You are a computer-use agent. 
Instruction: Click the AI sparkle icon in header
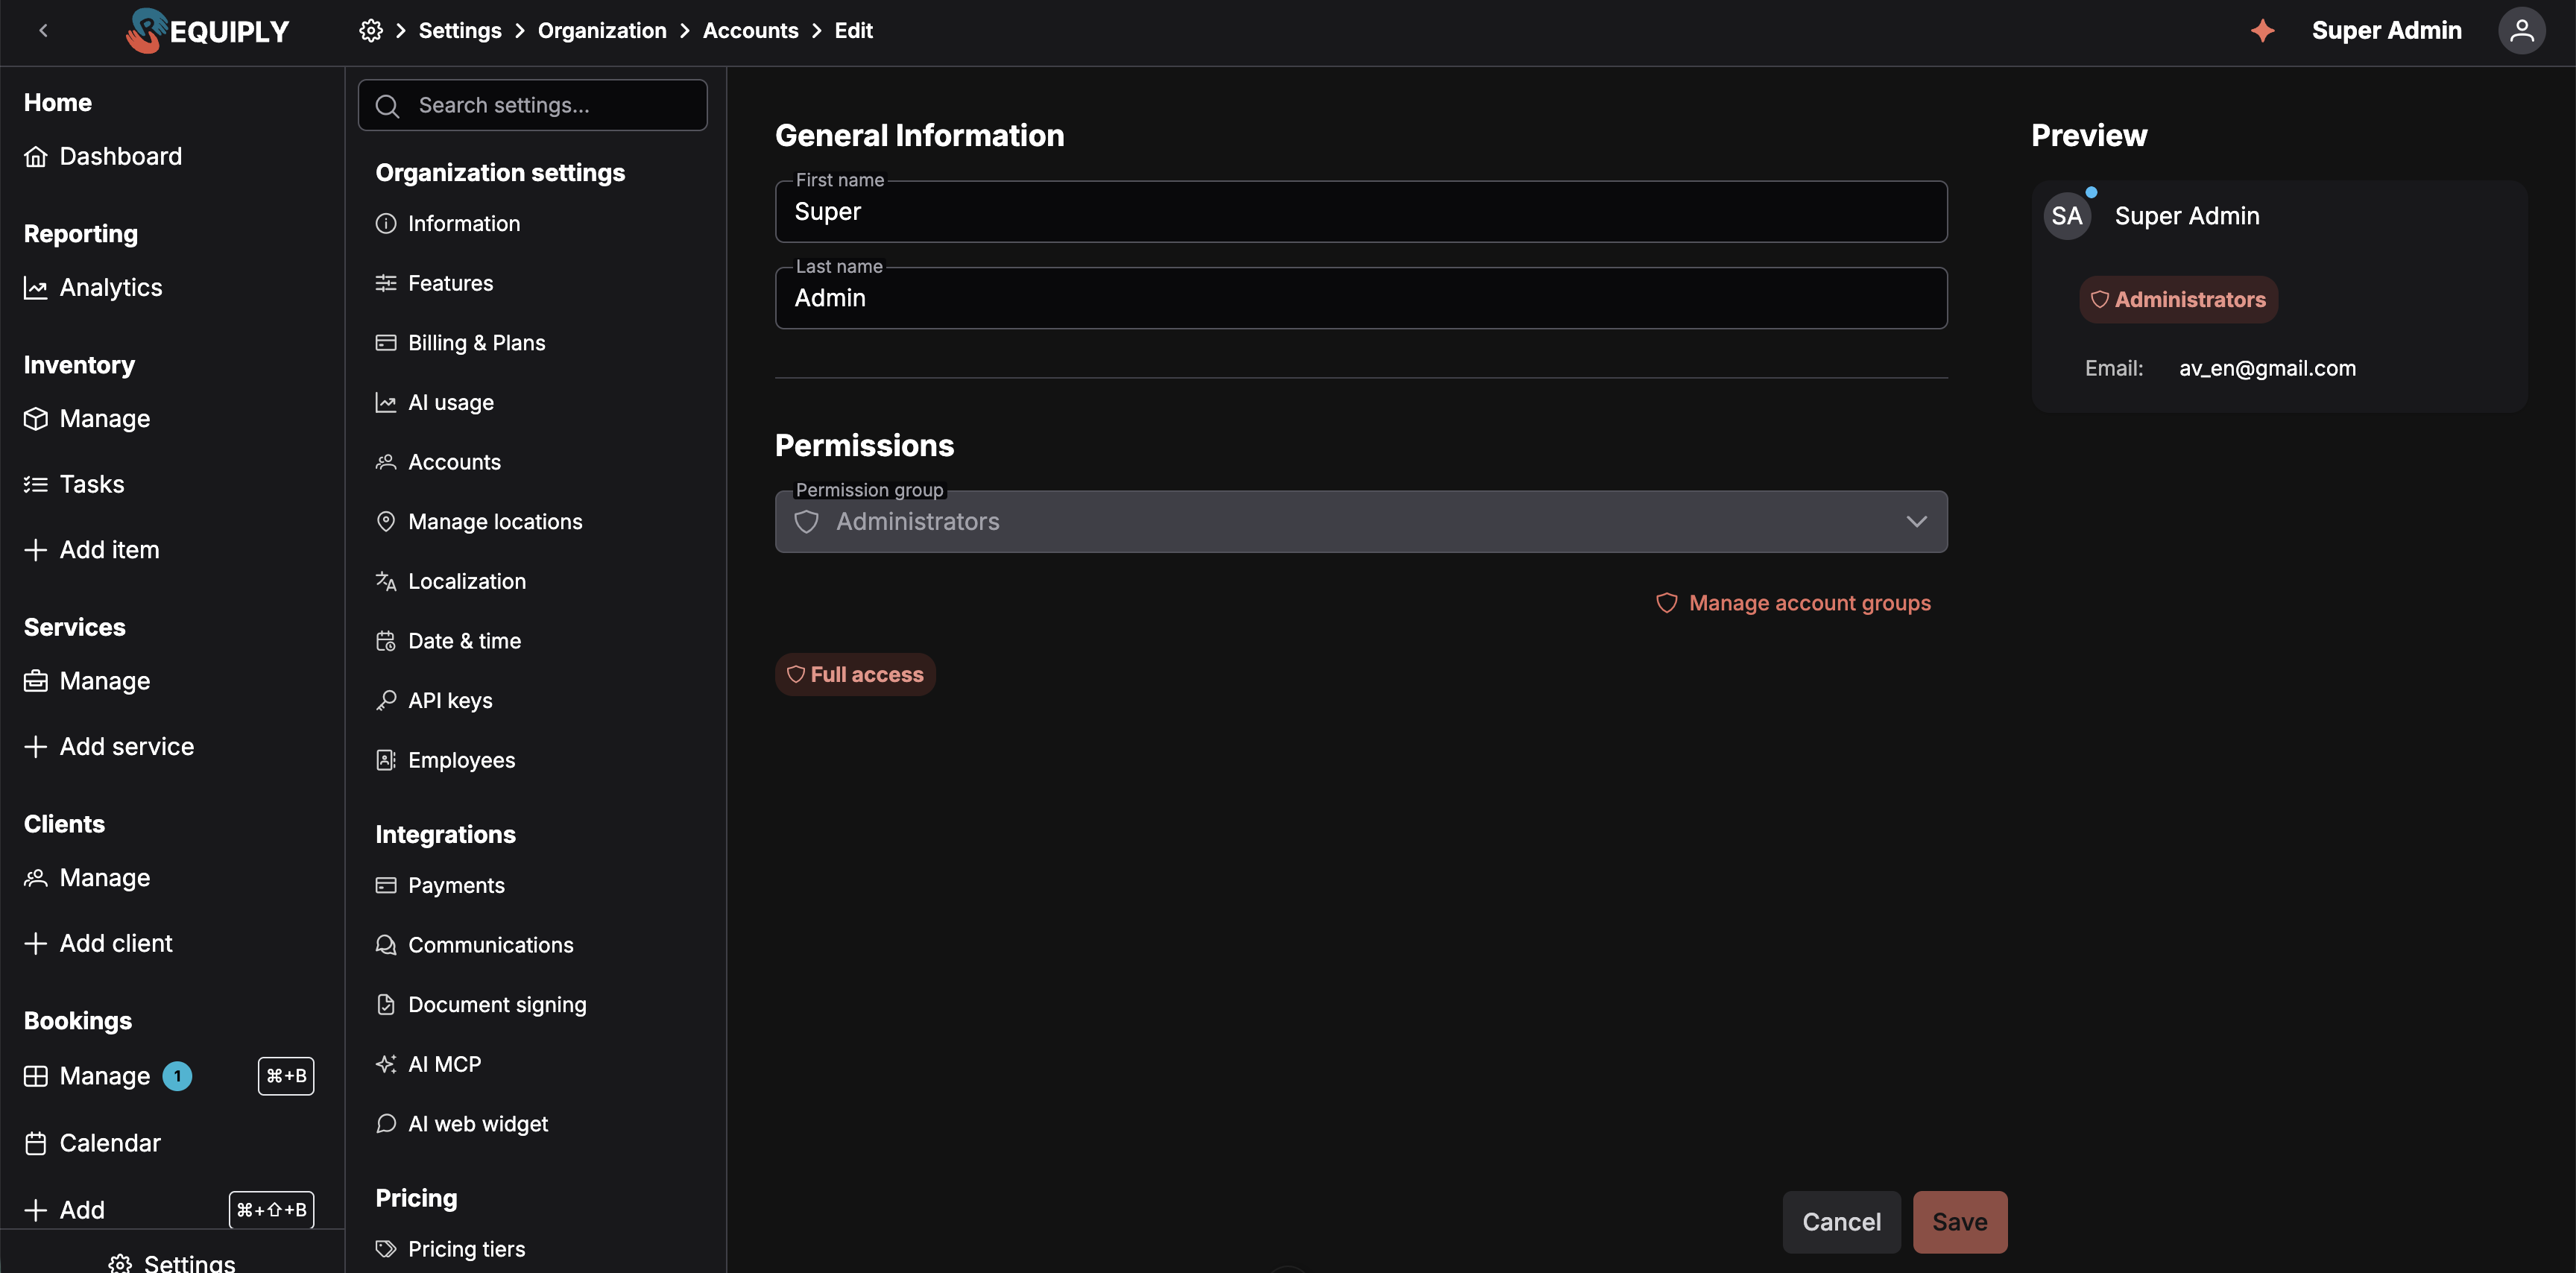(x=2262, y=31)
